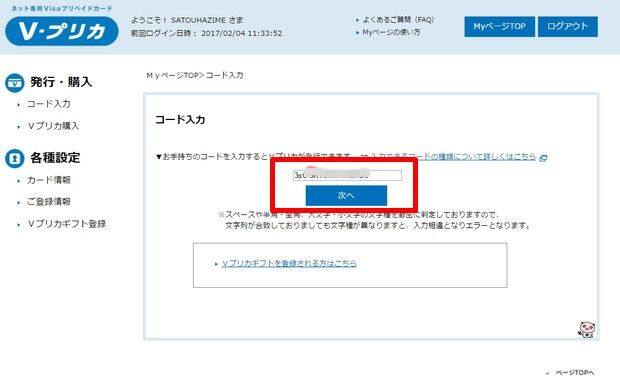
Task: Open Vプリカギフト登録 in the sidebar
Action: 66,224
